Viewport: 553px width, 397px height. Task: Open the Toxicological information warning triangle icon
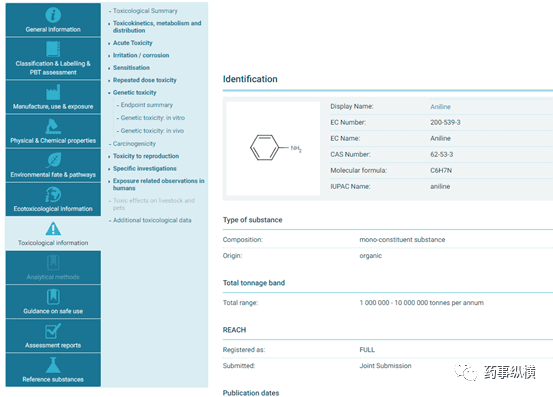53,229
